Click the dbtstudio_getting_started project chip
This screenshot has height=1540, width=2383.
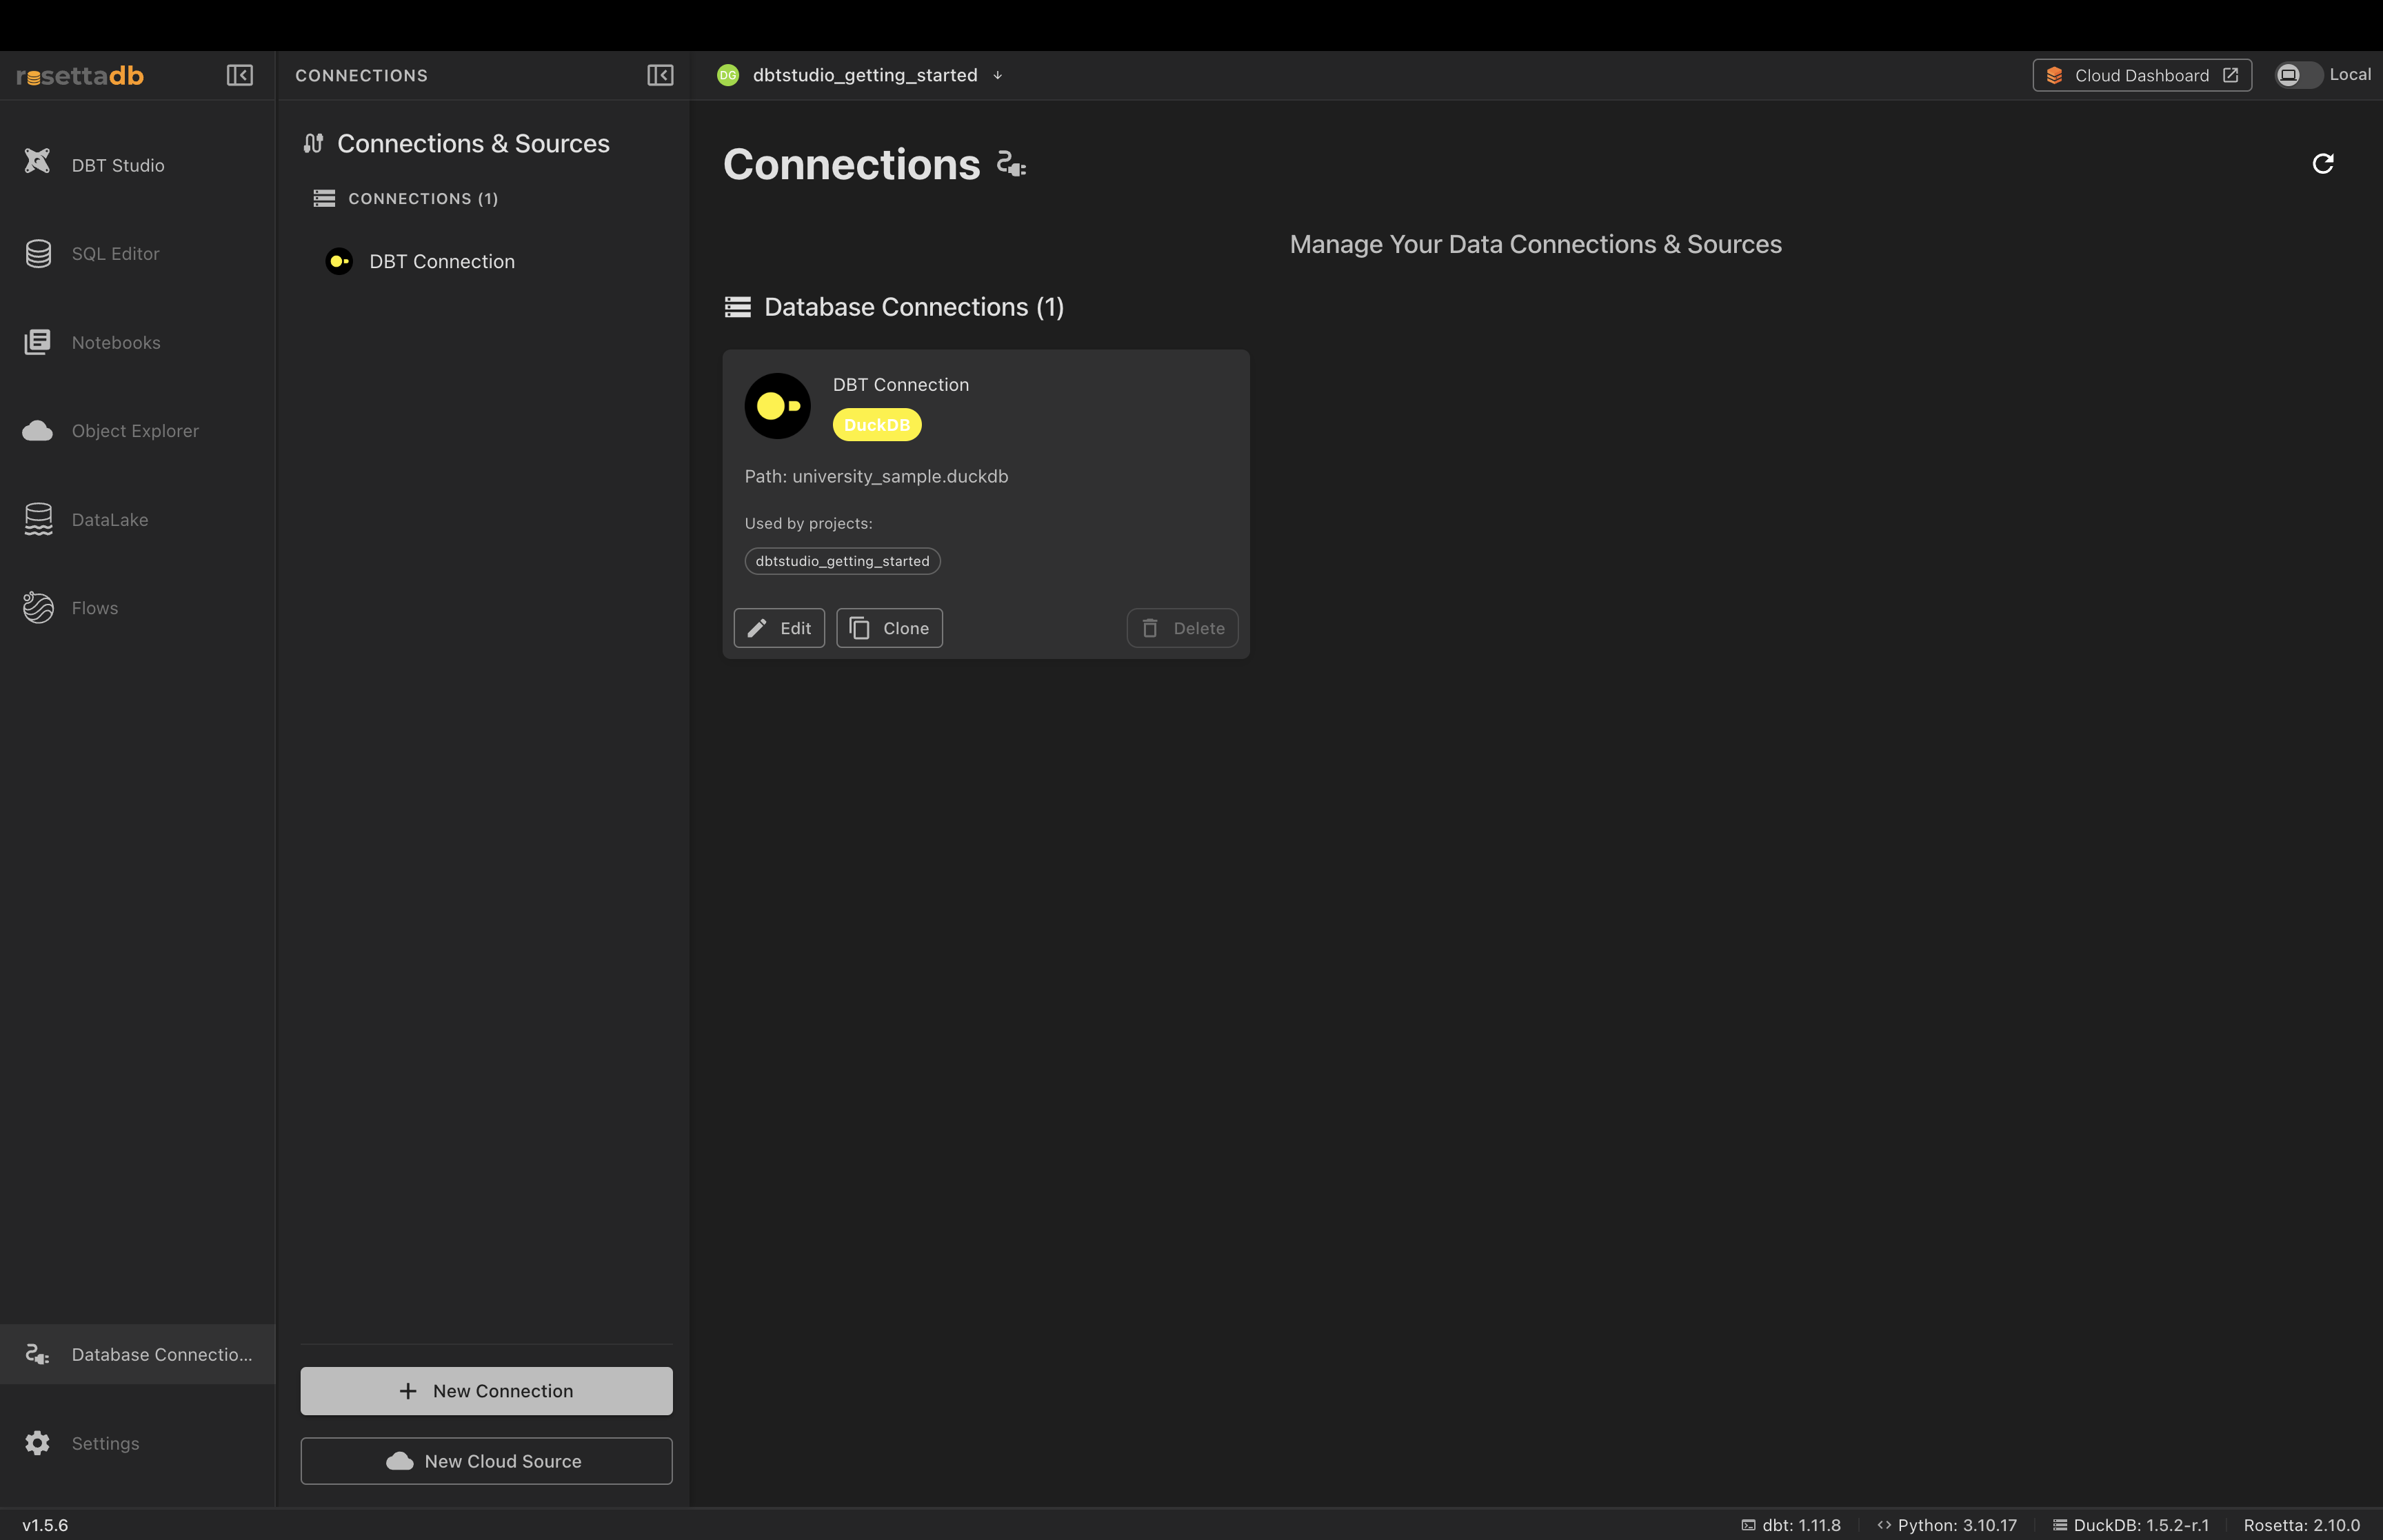[x=842, y=561]
